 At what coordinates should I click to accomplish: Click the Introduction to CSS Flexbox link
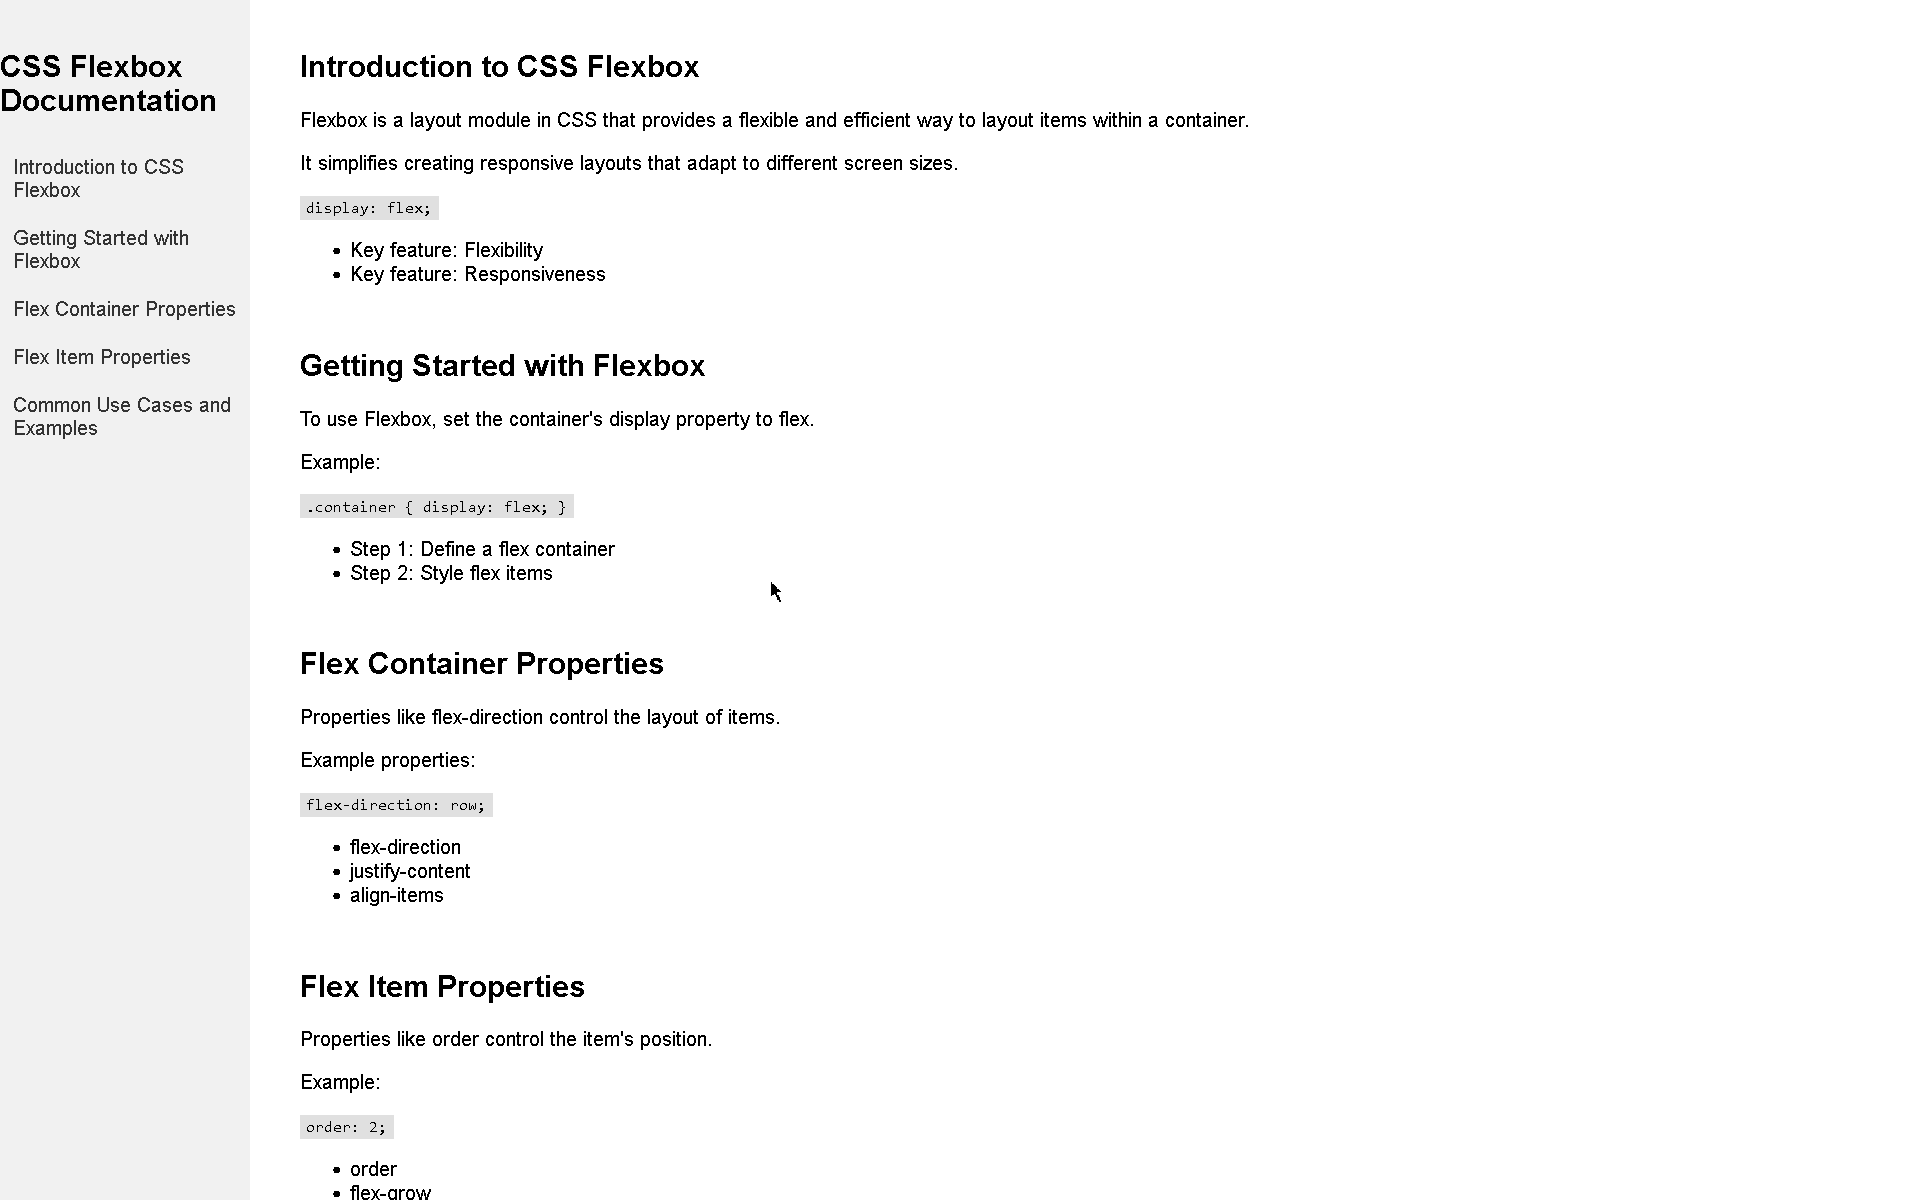point(98,178)
